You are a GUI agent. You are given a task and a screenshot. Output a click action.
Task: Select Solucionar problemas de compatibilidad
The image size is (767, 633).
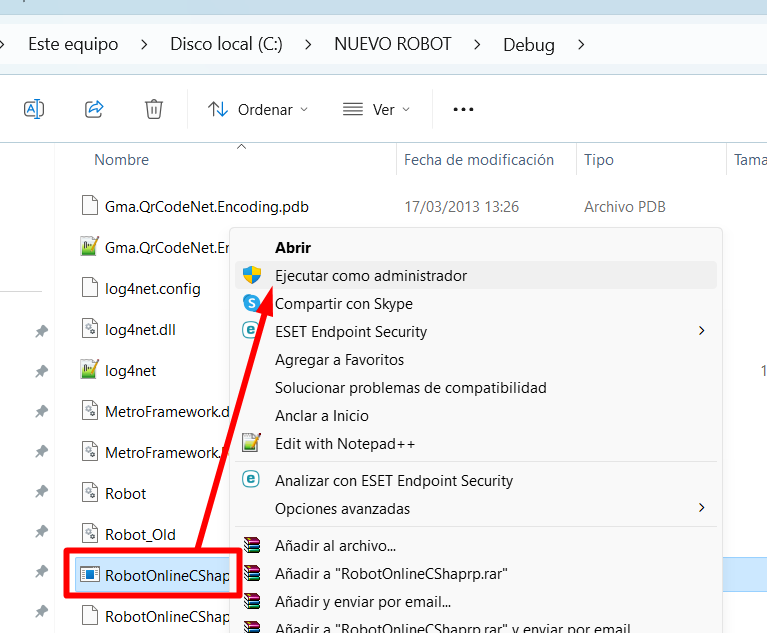click(410, 388)
